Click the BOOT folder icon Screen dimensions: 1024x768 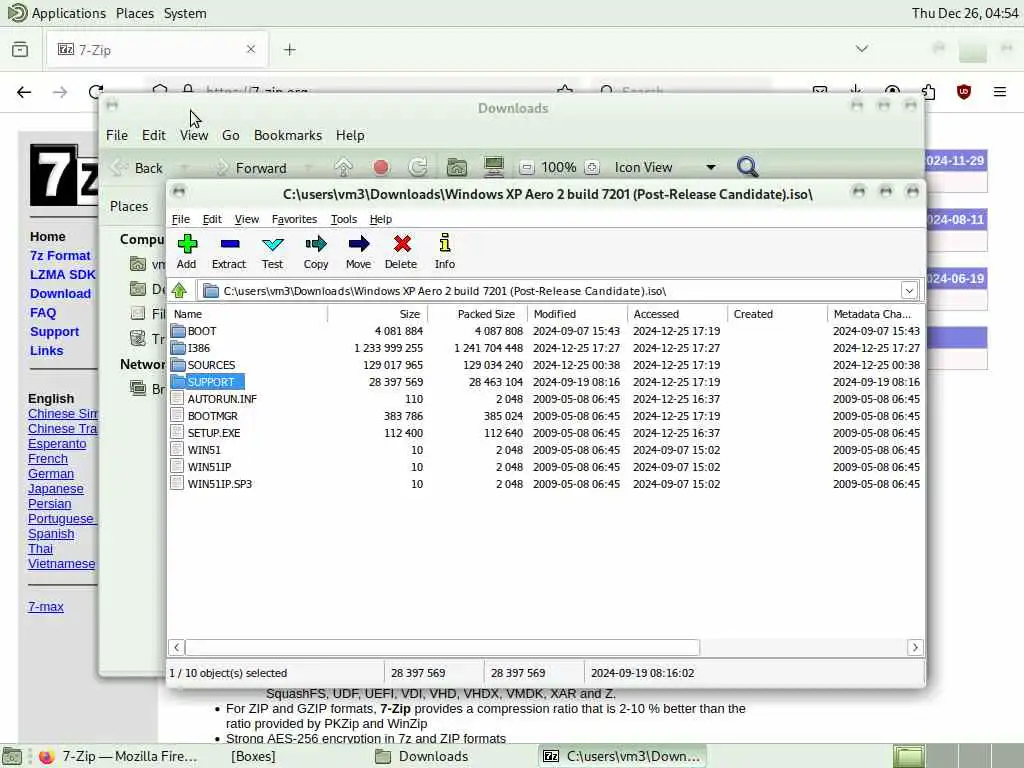[178, 330]
